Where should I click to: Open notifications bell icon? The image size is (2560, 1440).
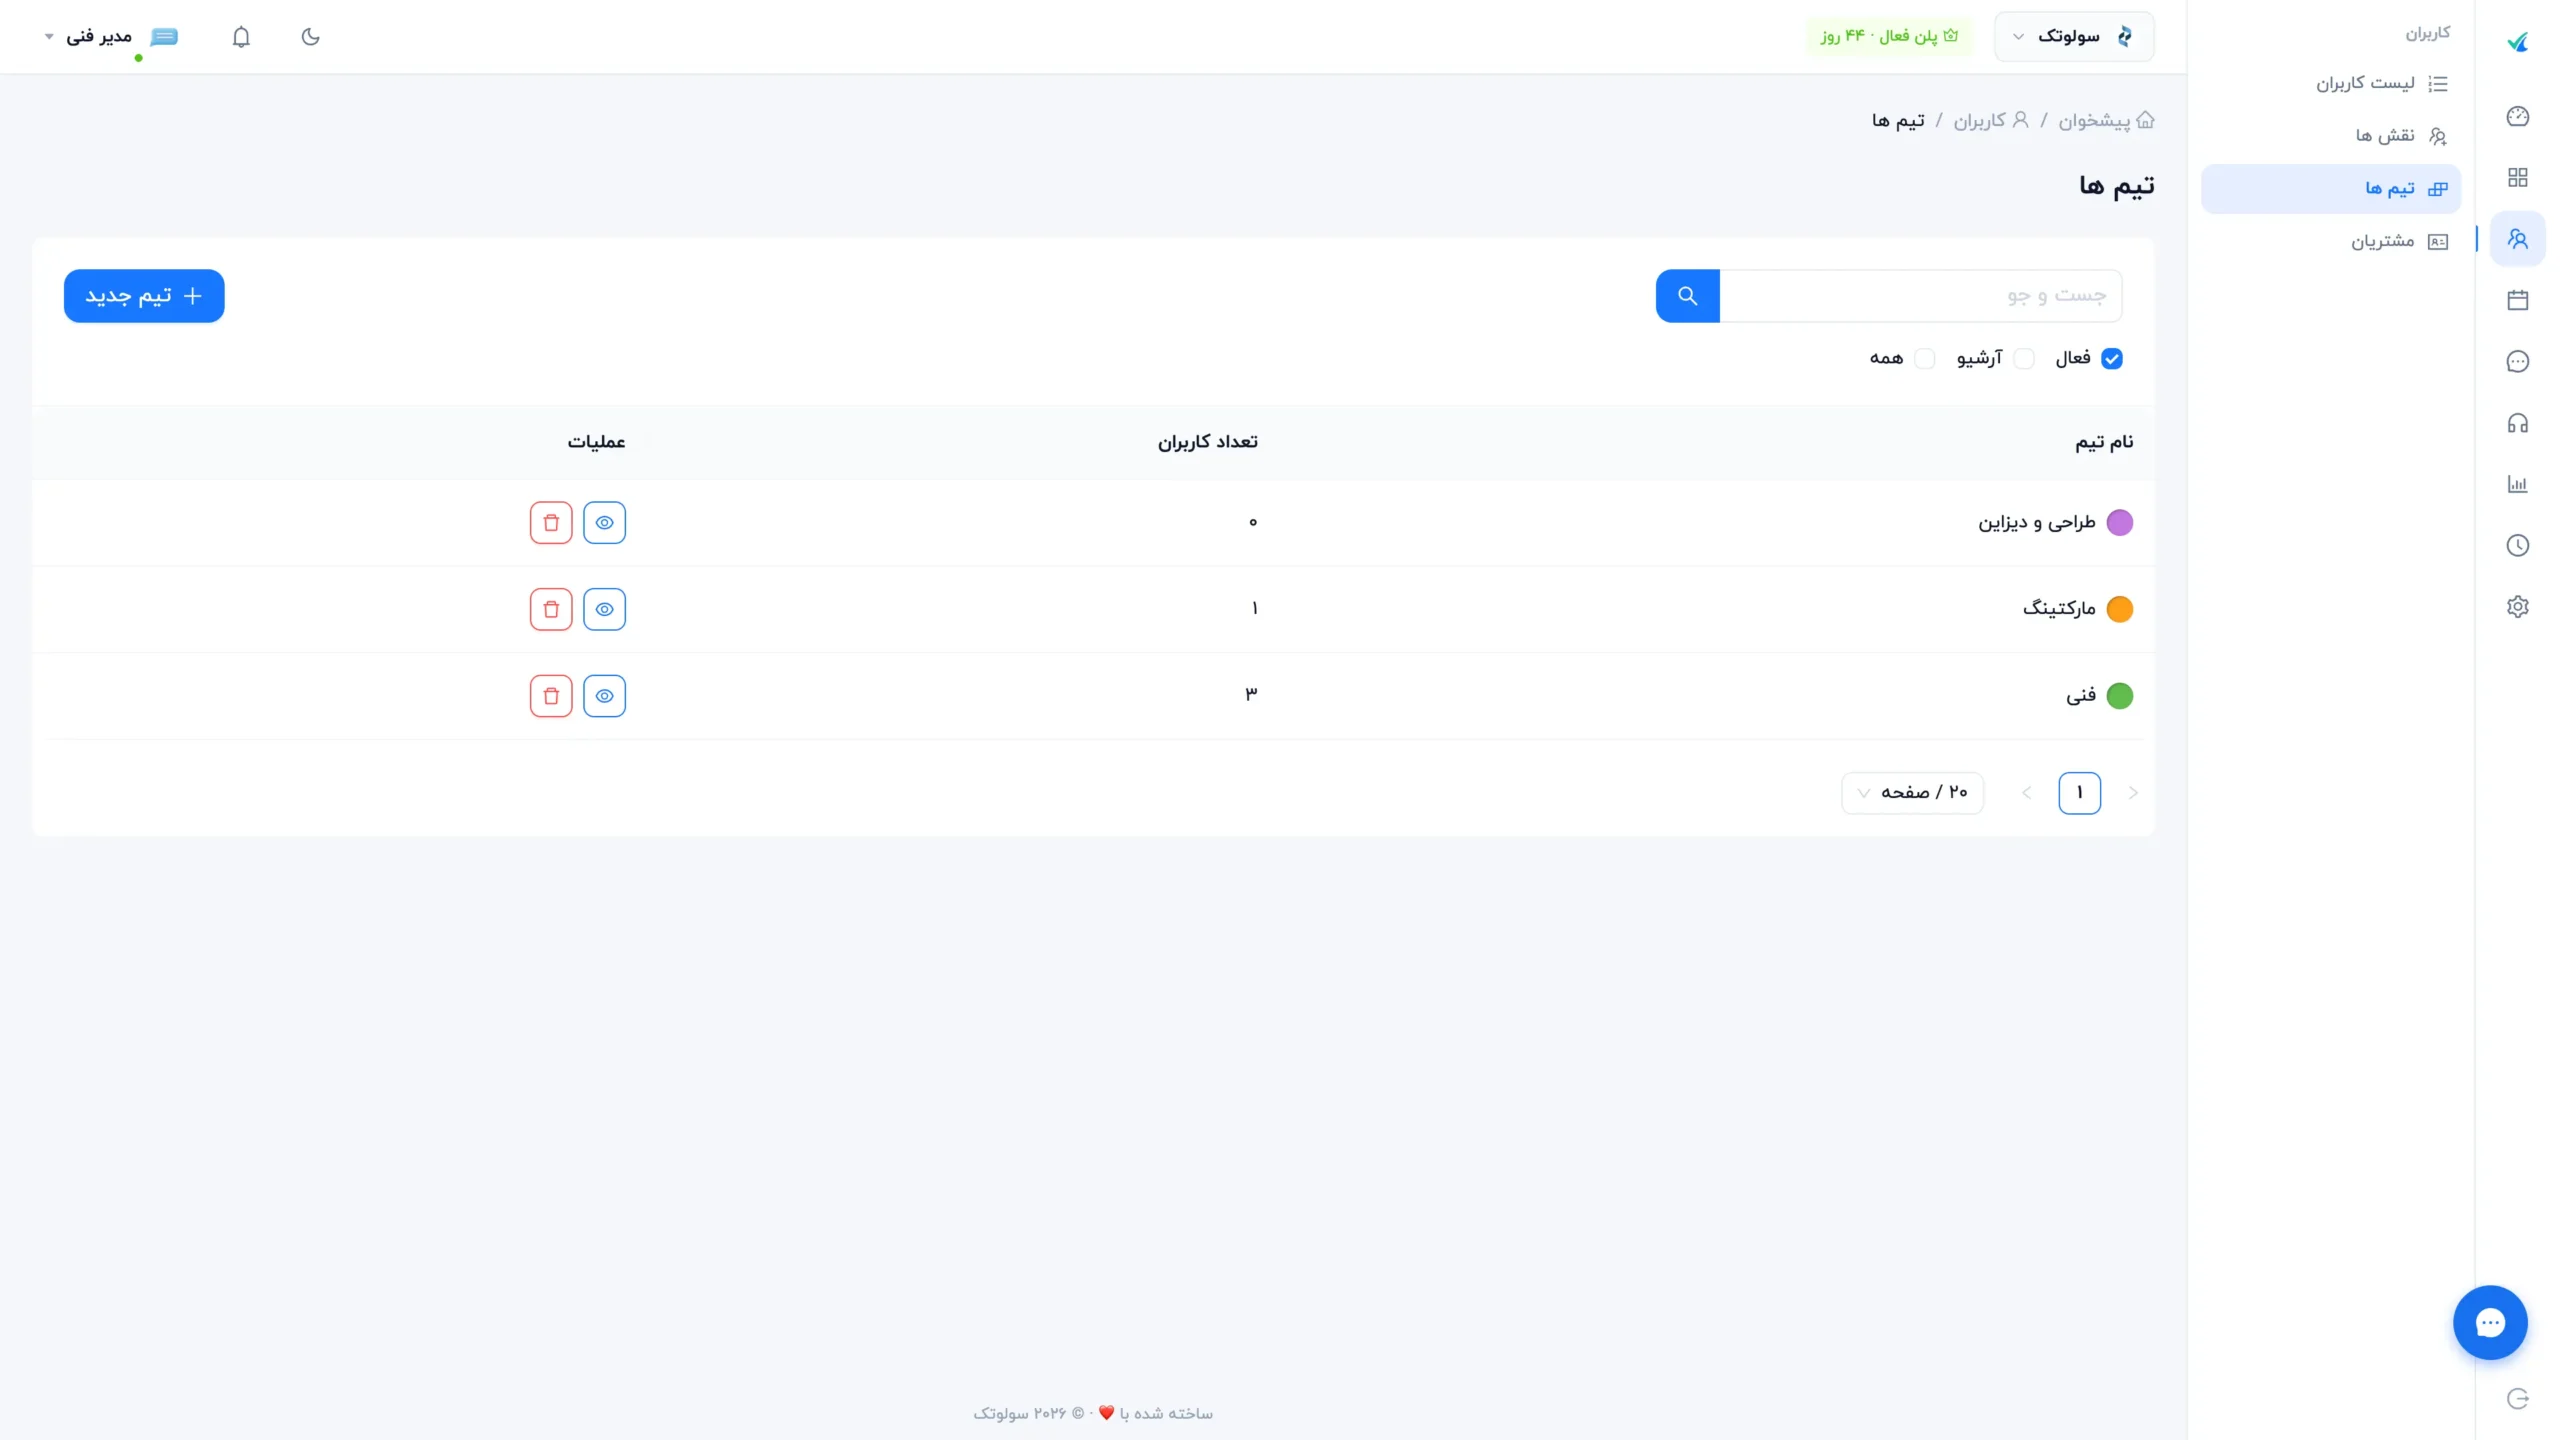coord(241,37)
